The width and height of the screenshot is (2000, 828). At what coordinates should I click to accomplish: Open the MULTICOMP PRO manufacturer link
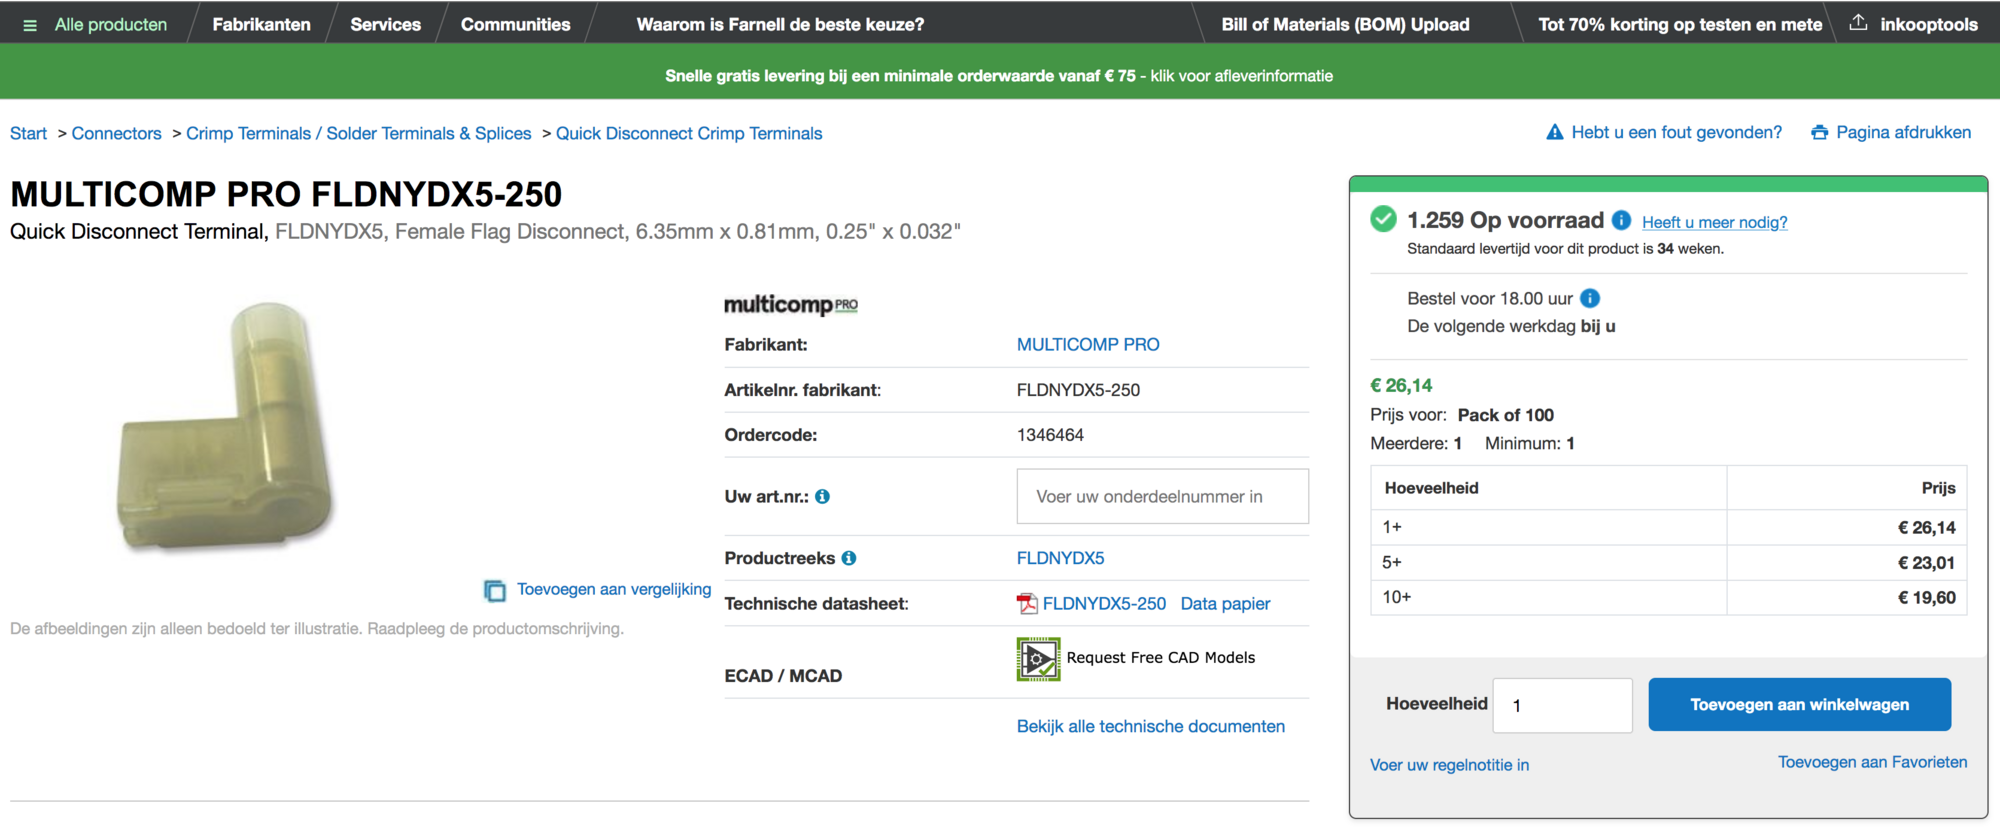click(x=1088, y=345)
